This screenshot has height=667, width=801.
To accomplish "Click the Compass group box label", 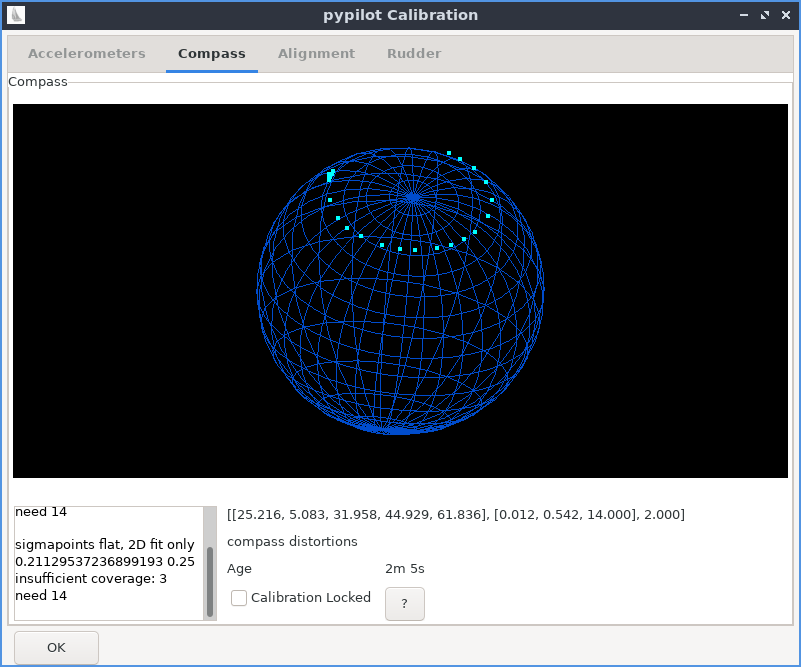I will (x=37, y=82).
